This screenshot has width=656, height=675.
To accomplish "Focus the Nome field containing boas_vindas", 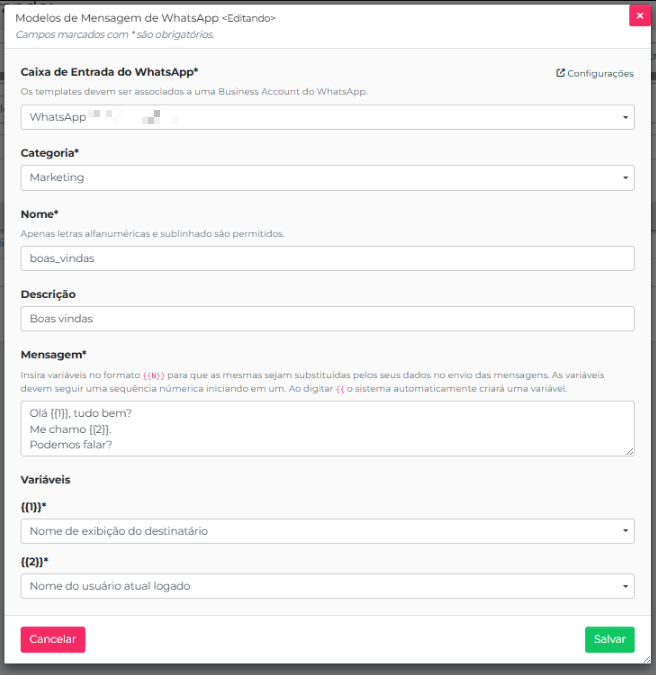I will pyautogui.click(x=327, y=258).
